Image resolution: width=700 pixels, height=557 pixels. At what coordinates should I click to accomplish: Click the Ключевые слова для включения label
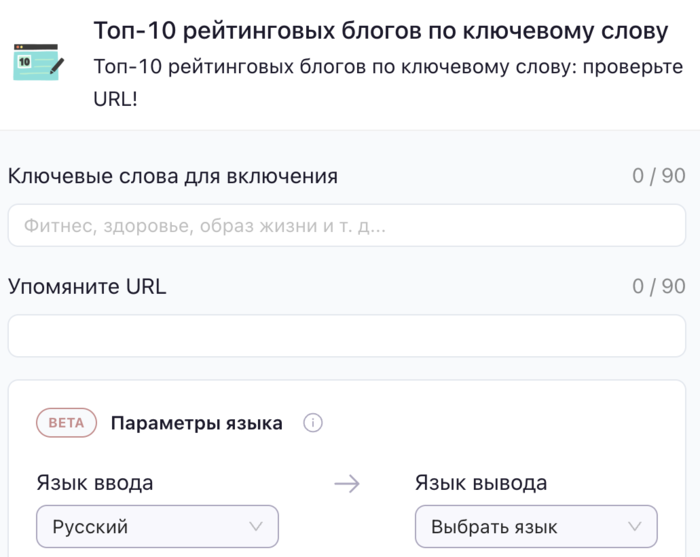point(173,176)
